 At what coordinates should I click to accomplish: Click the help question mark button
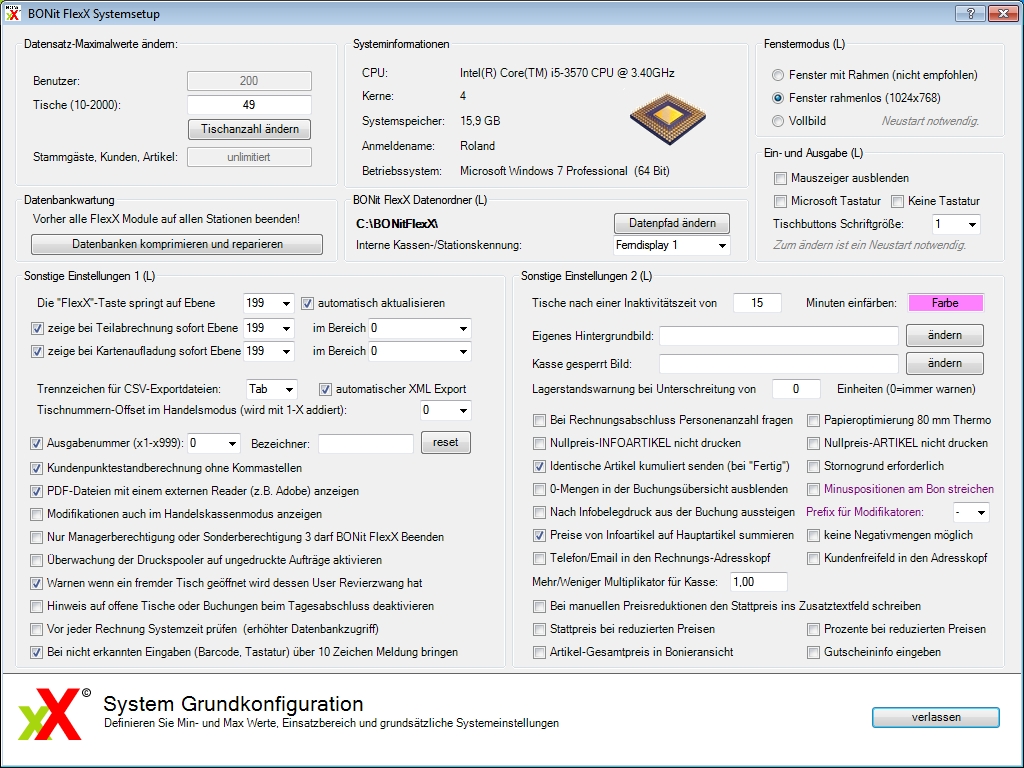[x=970, y=13]
